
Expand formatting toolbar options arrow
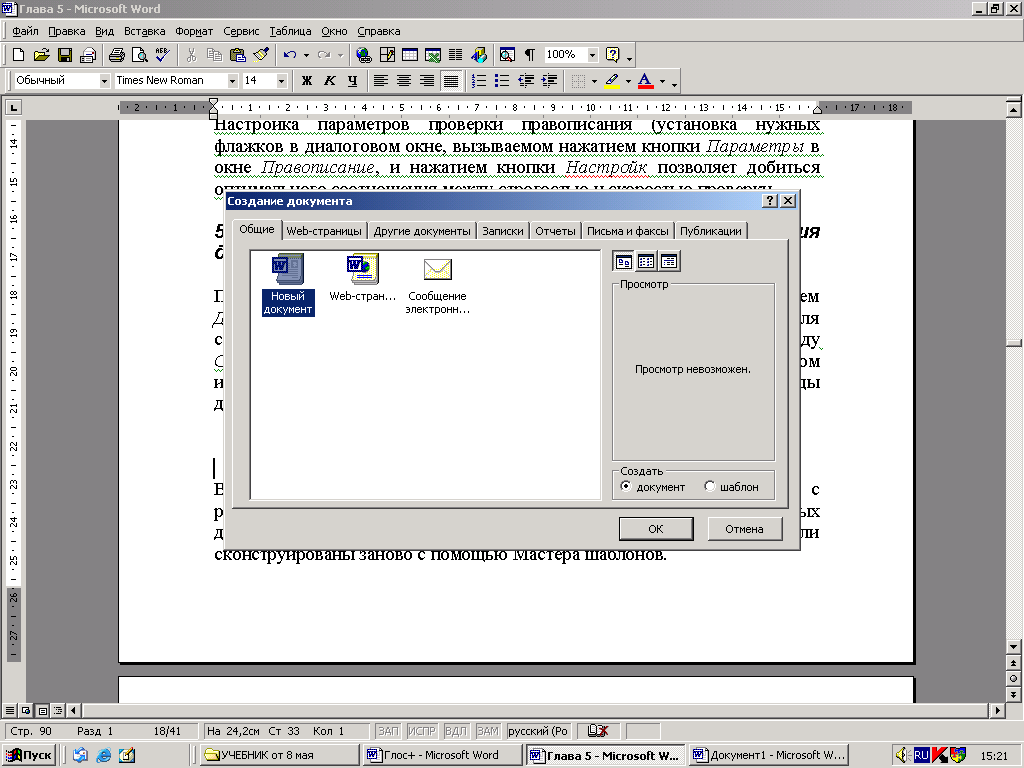coord(675,82)
